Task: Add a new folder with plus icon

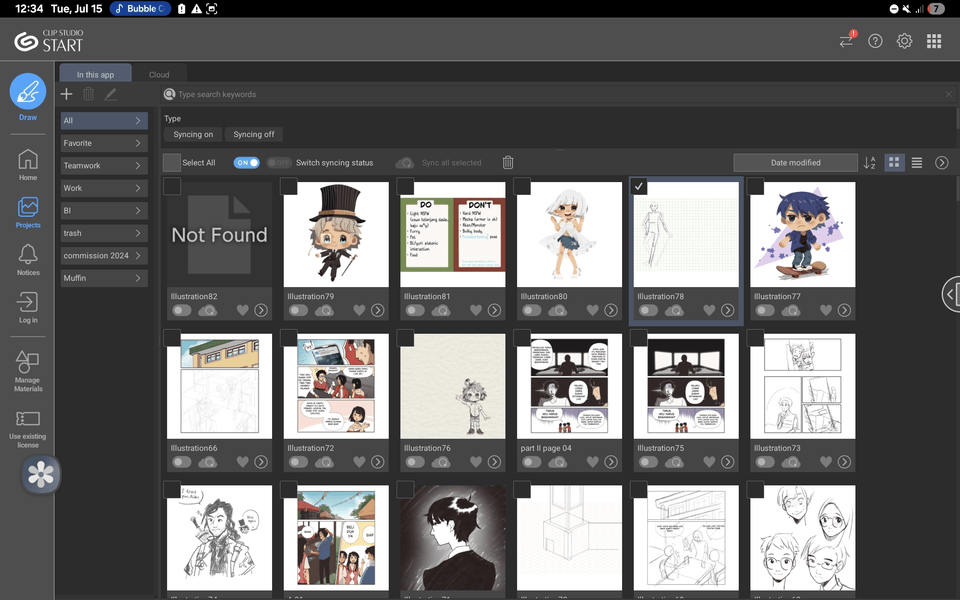Action: (x=67, y=94)
